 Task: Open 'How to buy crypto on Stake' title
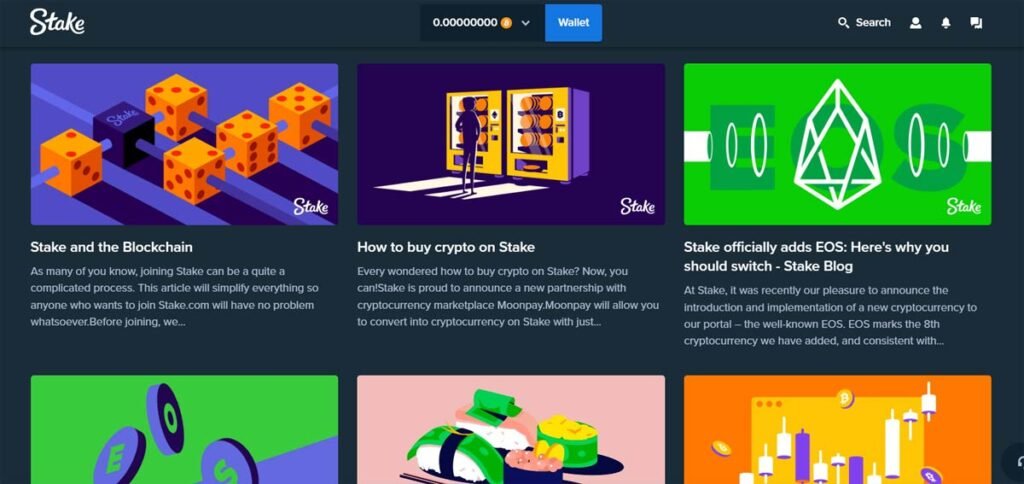click(446, 247)
